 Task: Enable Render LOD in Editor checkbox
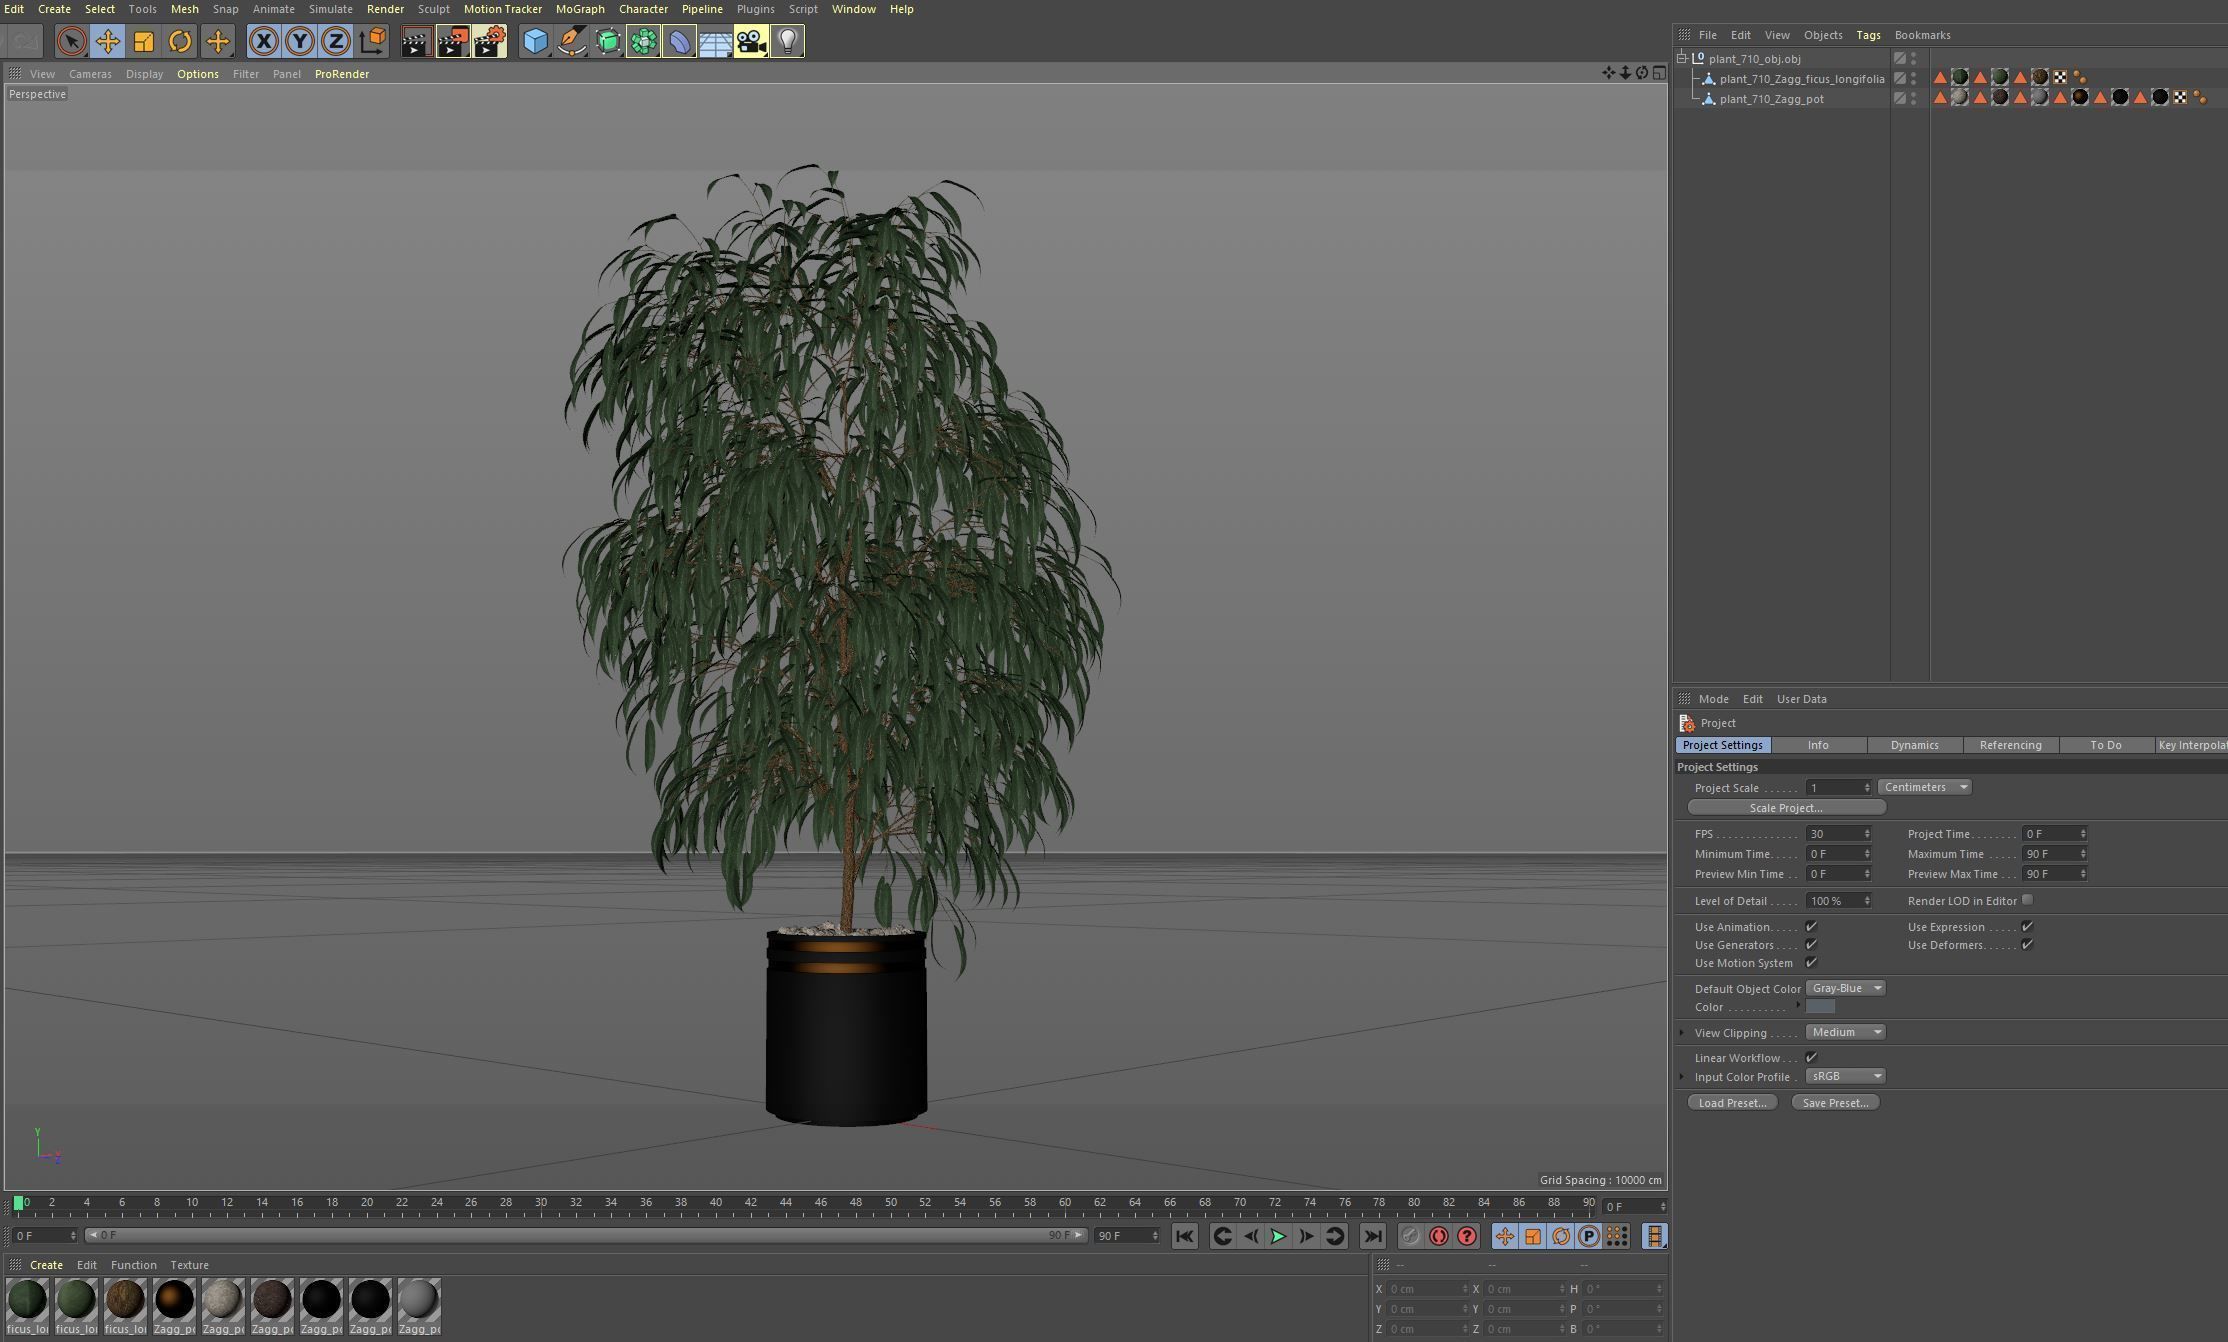[2027, 900]
